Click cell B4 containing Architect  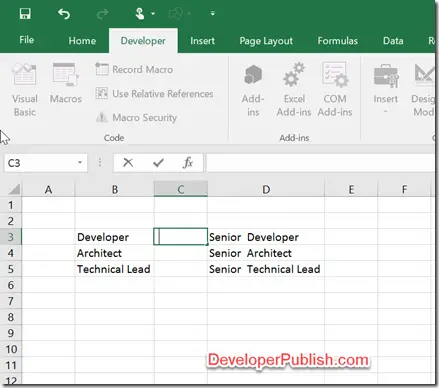(x=115, y=253)
